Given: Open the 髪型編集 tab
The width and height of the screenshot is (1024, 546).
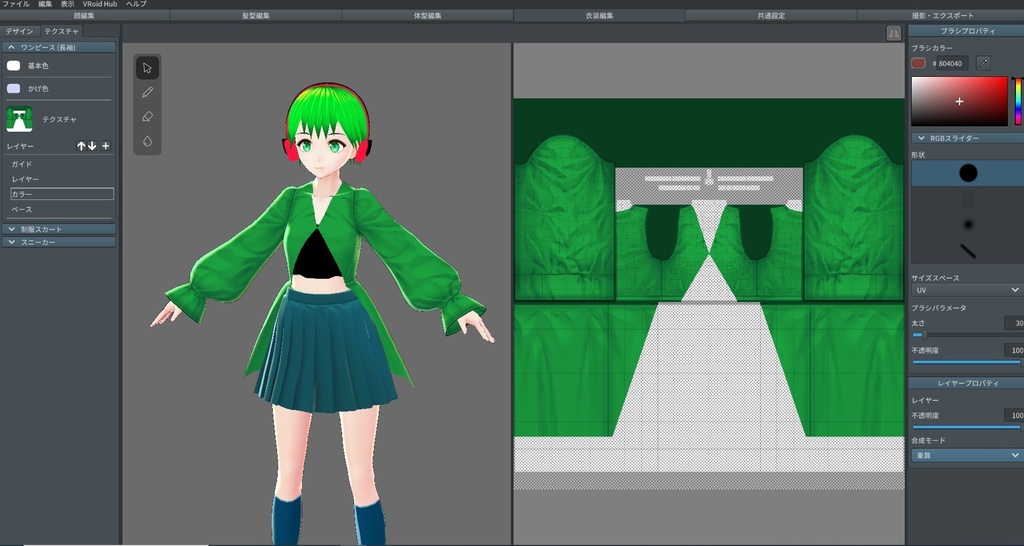Looking at the screenshot, I should pos(256,16).
